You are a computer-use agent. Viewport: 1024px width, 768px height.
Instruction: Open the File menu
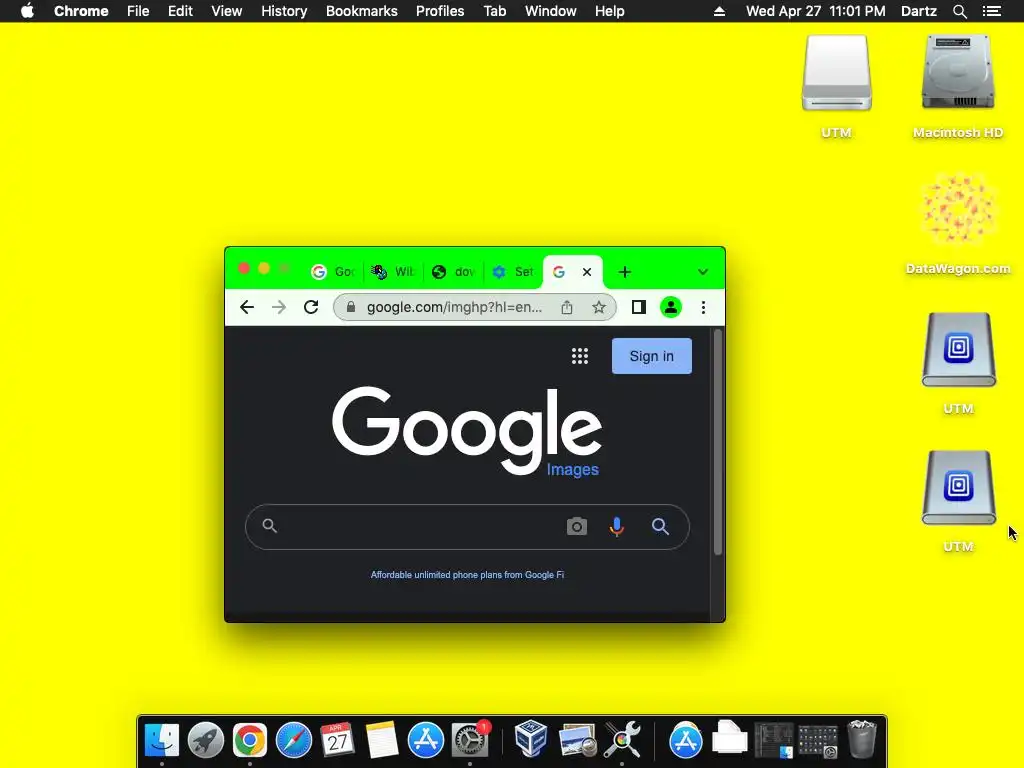[x=138, y=11]
